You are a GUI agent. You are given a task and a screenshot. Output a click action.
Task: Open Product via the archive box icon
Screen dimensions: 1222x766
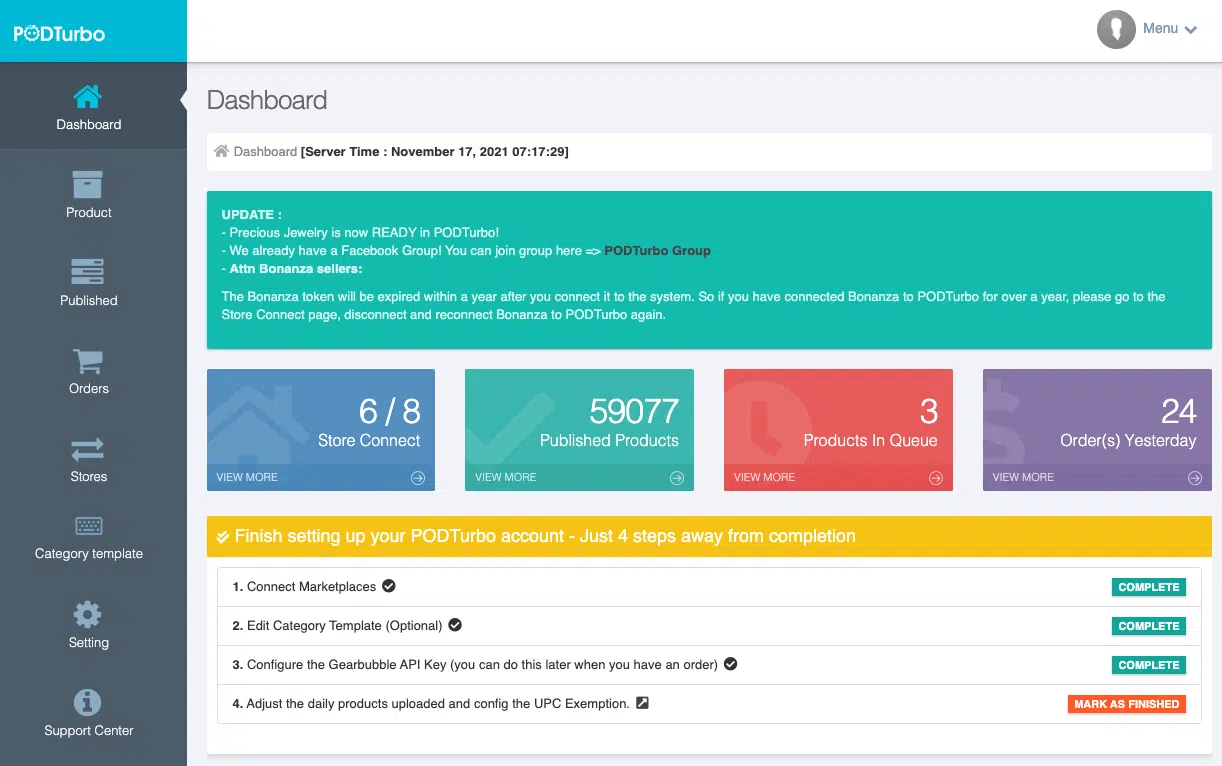point(88,185)
